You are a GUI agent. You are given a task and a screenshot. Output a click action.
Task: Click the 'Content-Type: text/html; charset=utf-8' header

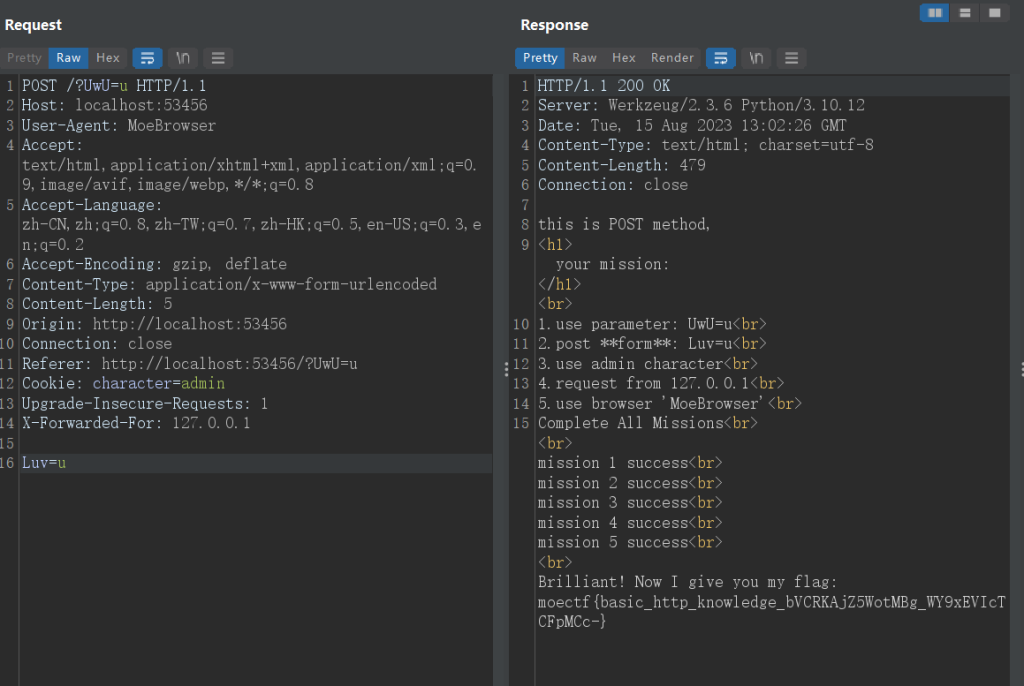click(x=706, y=145)
